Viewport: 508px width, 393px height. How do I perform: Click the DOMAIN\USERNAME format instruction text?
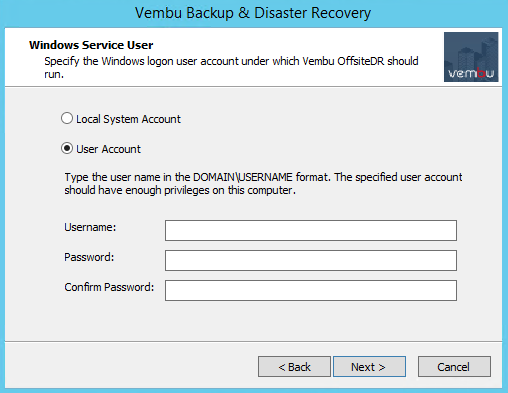click(263, 184)
